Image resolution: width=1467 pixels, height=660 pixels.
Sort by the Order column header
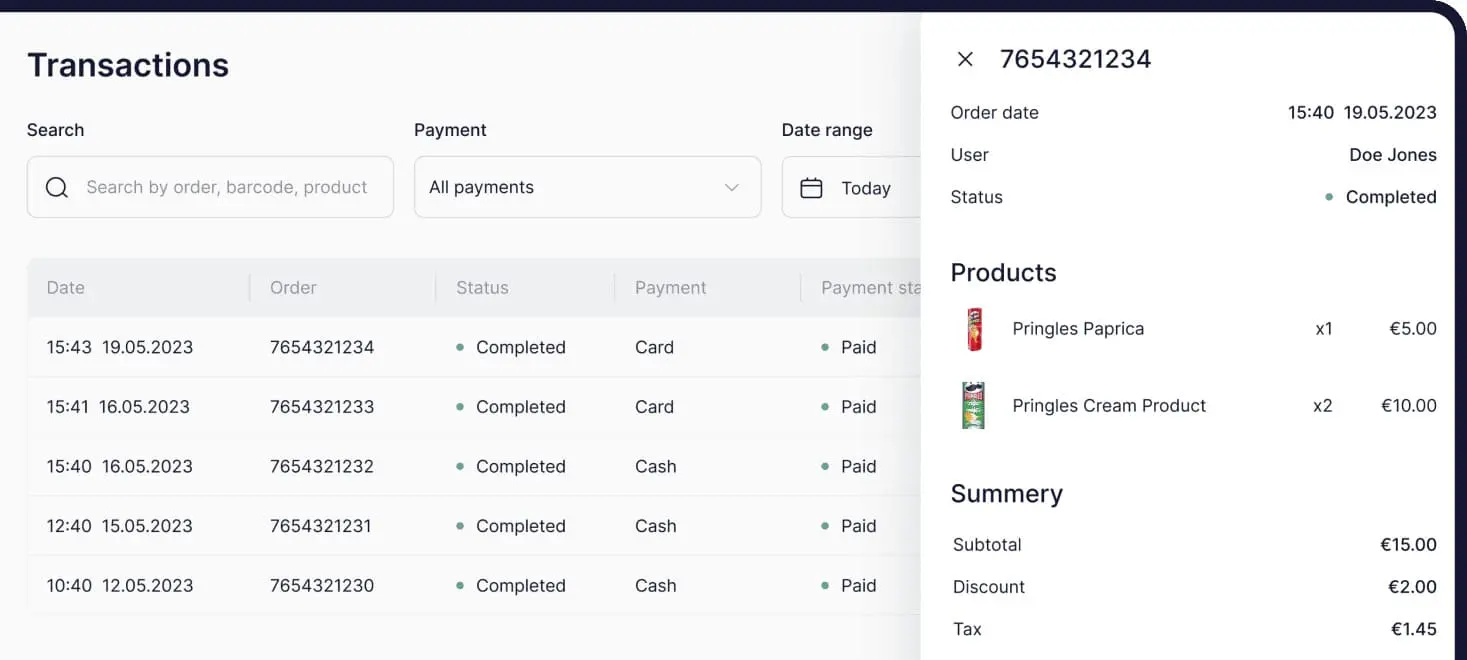point(293,288)
